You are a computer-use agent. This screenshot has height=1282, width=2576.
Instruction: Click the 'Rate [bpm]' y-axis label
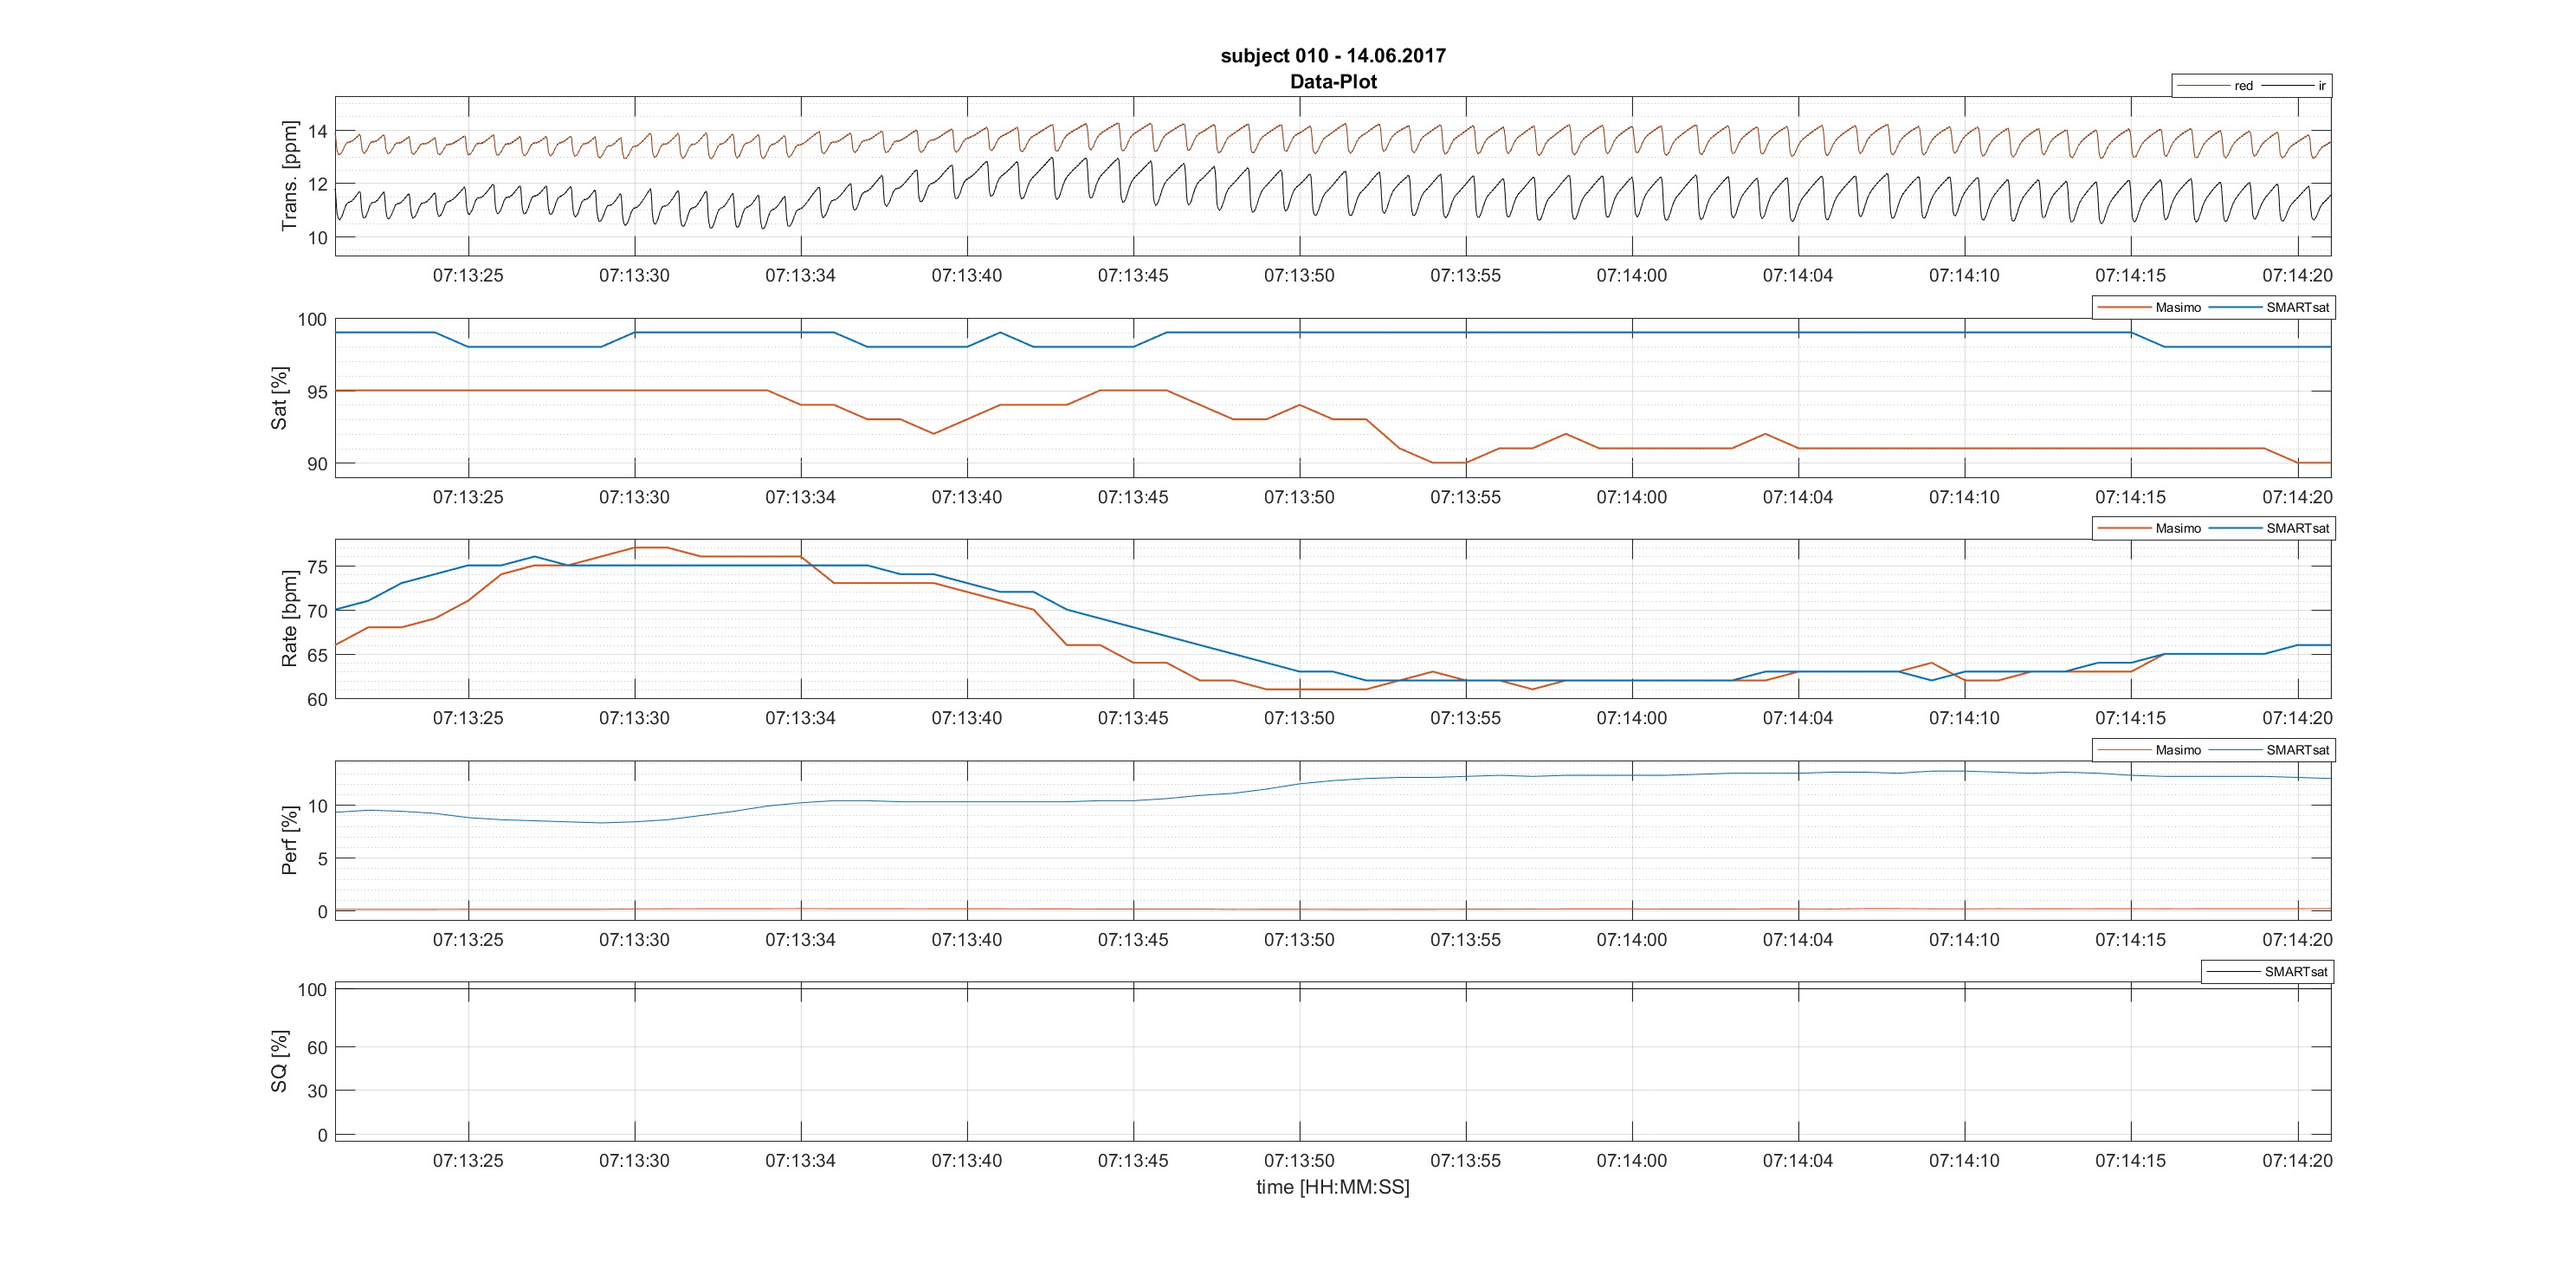[x=290, y=619]
